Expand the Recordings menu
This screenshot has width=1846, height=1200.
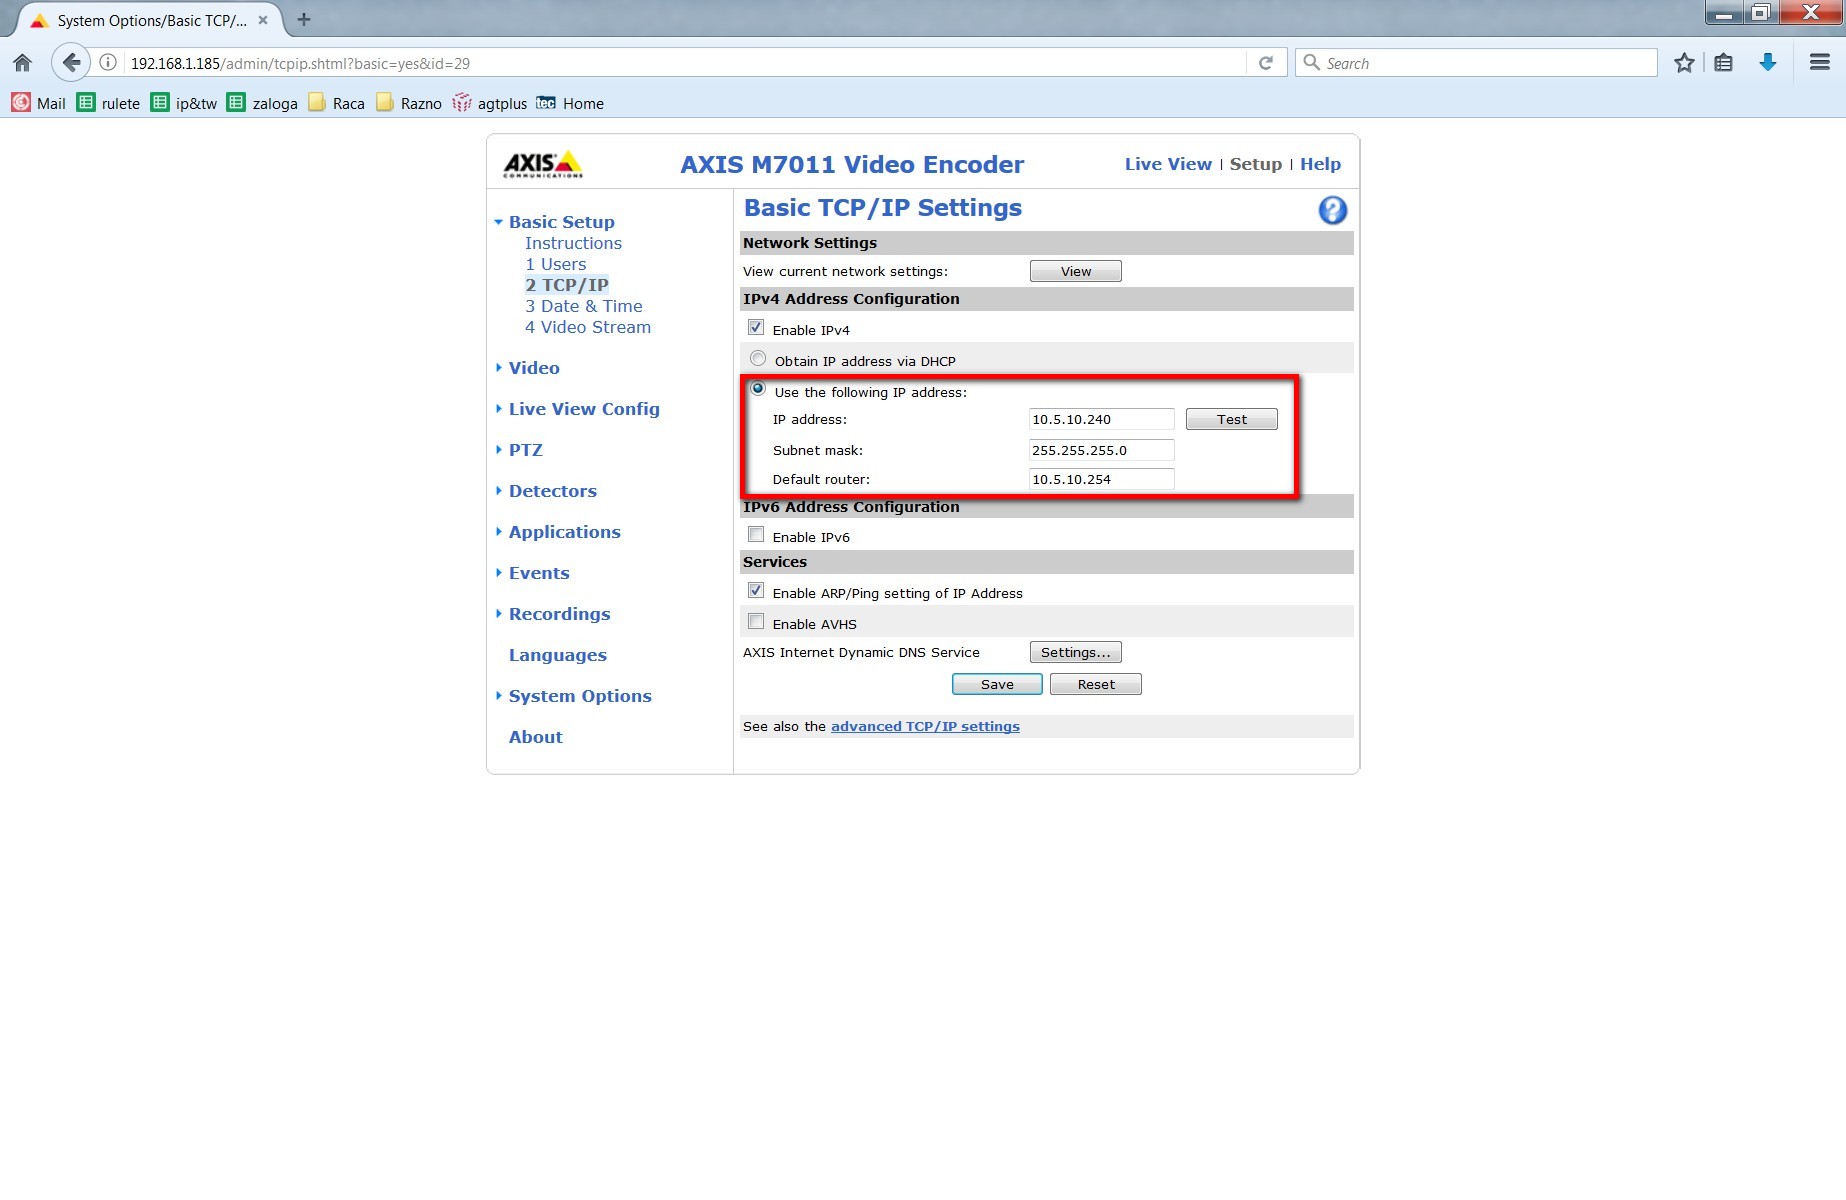coord(559,614)
